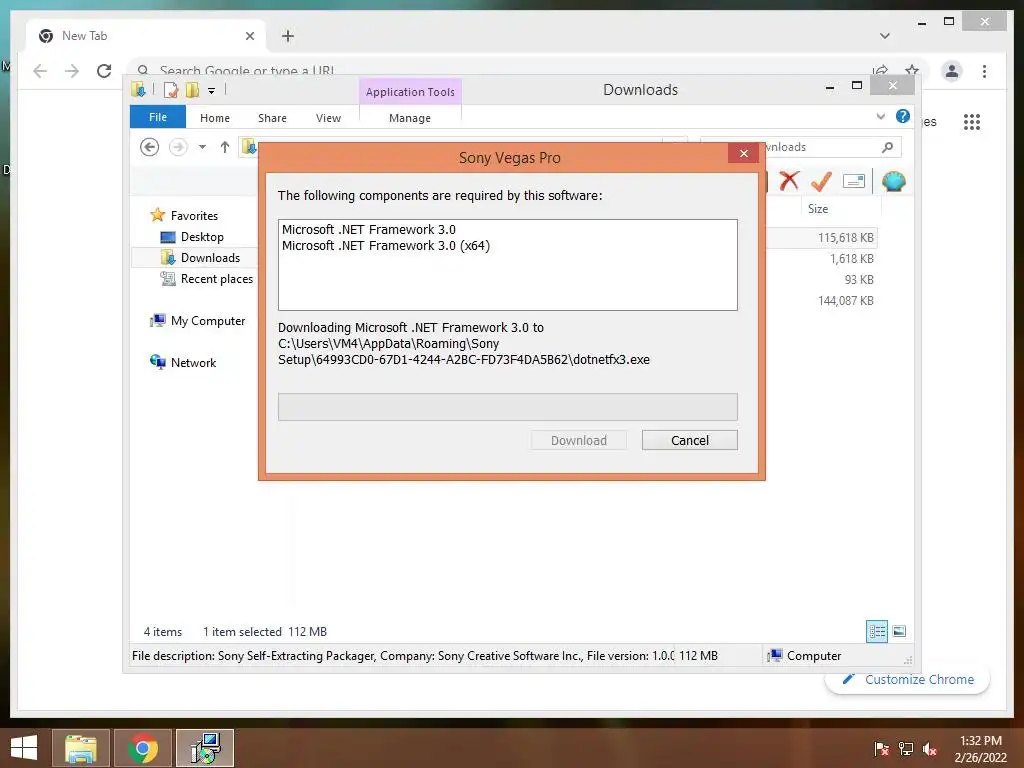Bookmark page using star icon in Chrome

[x=912, y=69]
